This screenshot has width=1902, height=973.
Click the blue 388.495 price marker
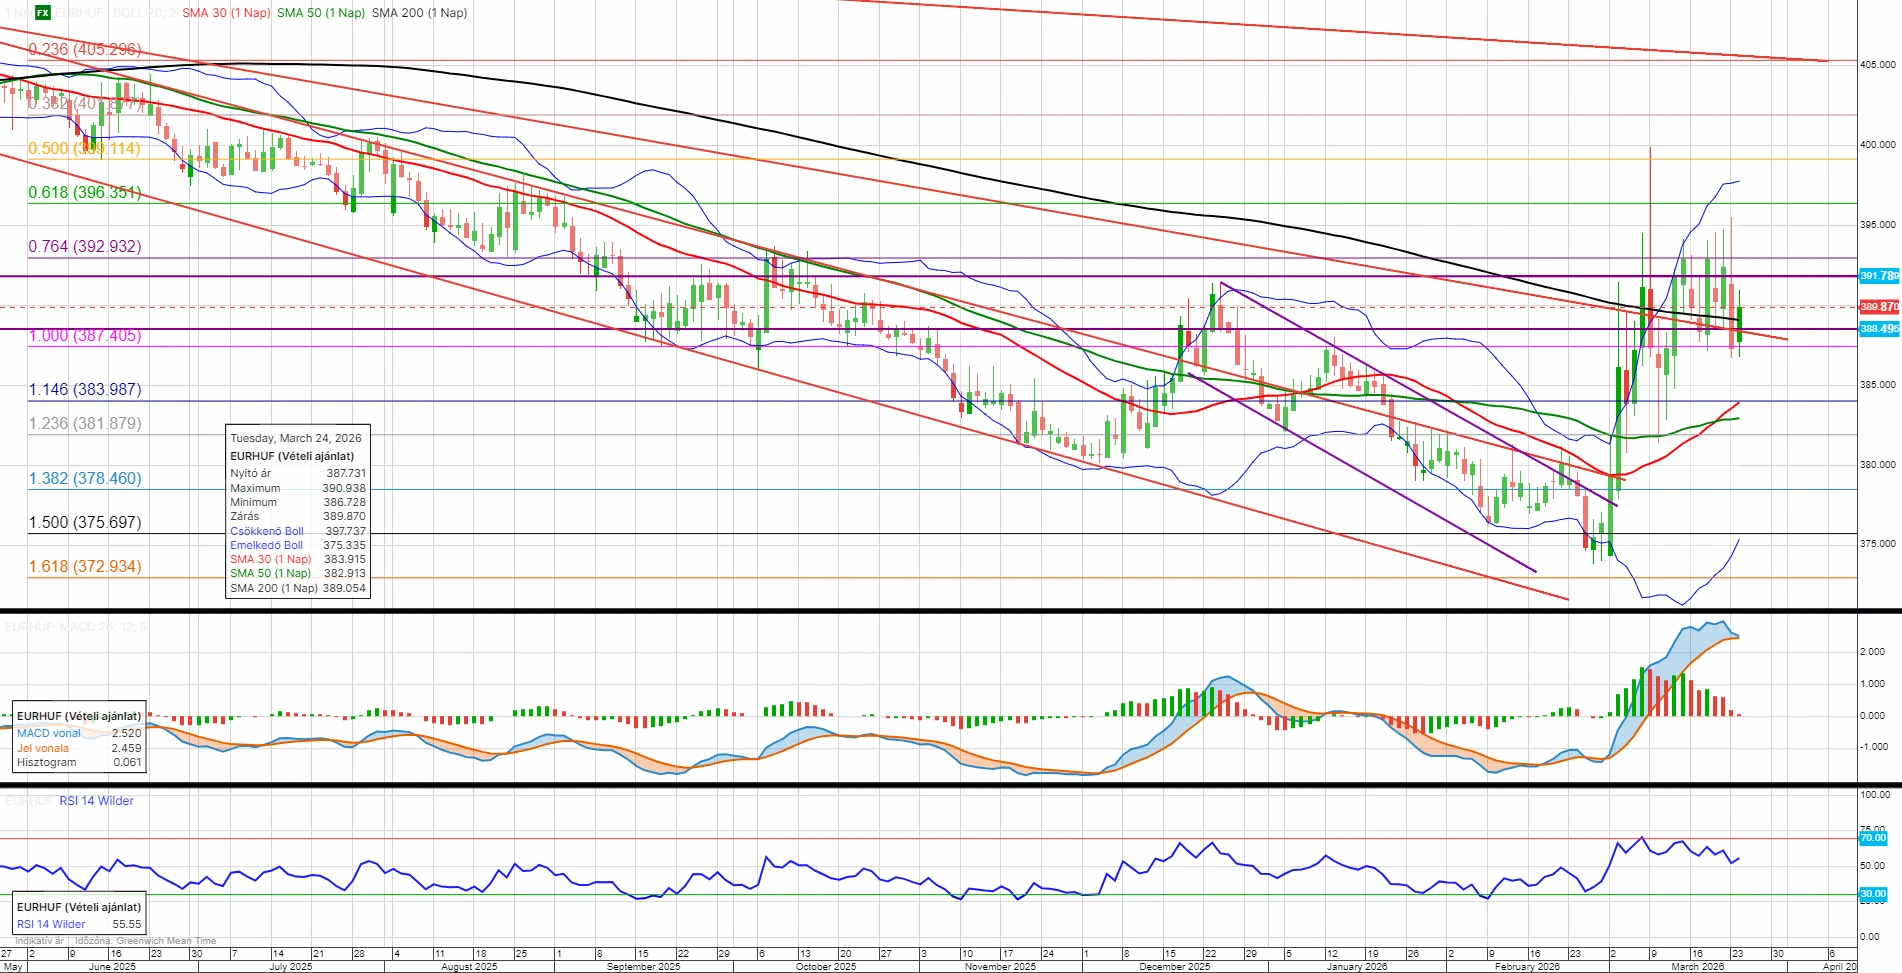point(1878,329)
